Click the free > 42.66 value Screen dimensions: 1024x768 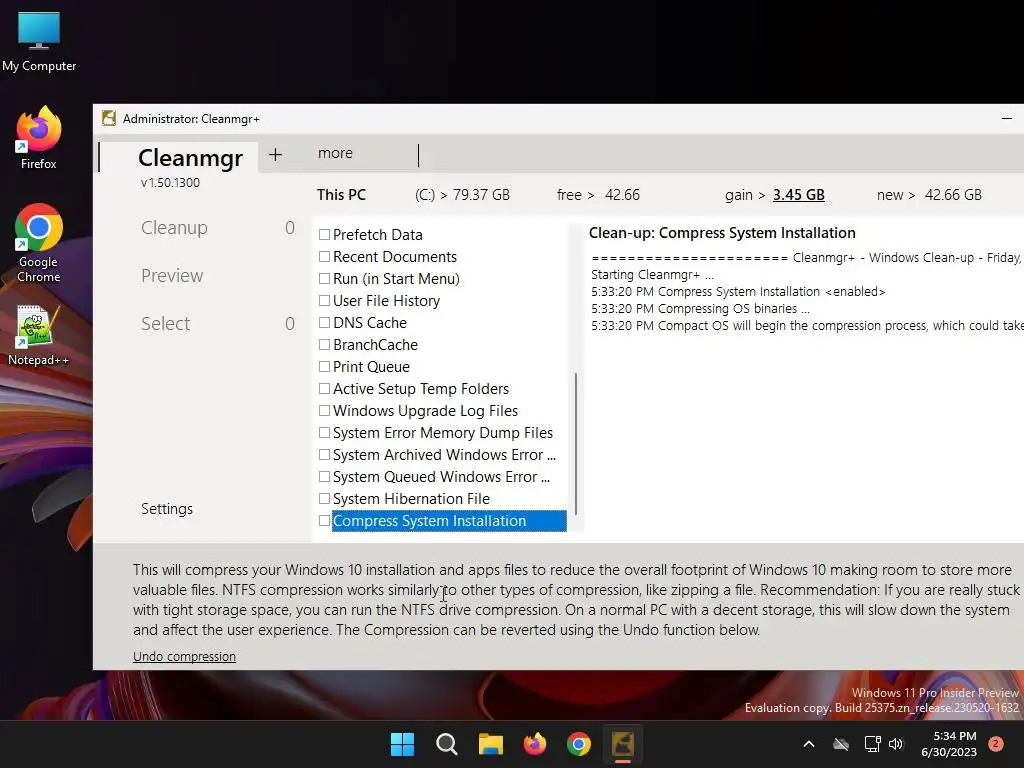click(598, 195)
